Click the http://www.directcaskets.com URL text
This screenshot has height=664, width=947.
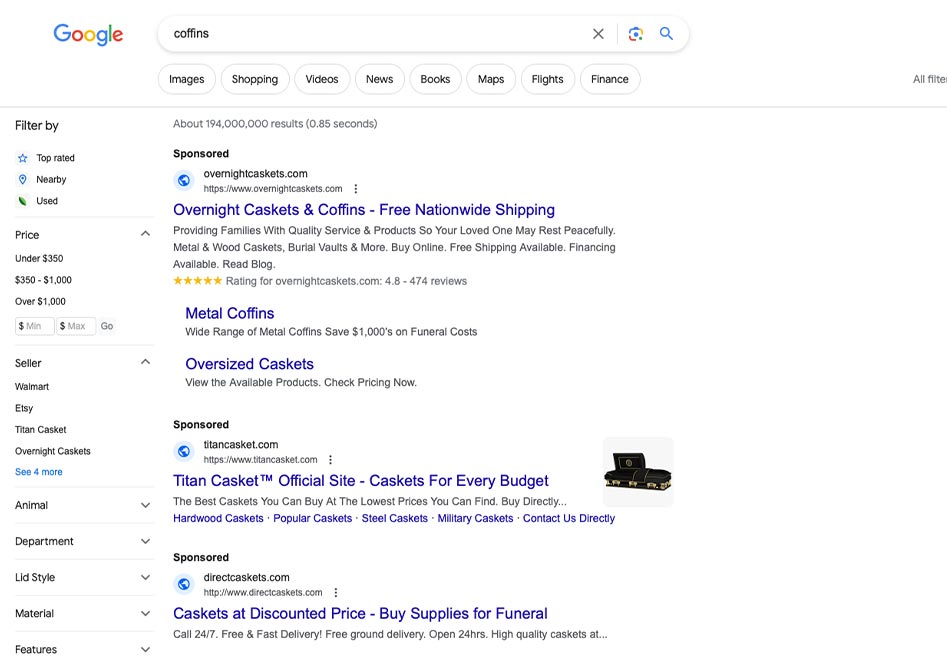[x=263, y=593]
